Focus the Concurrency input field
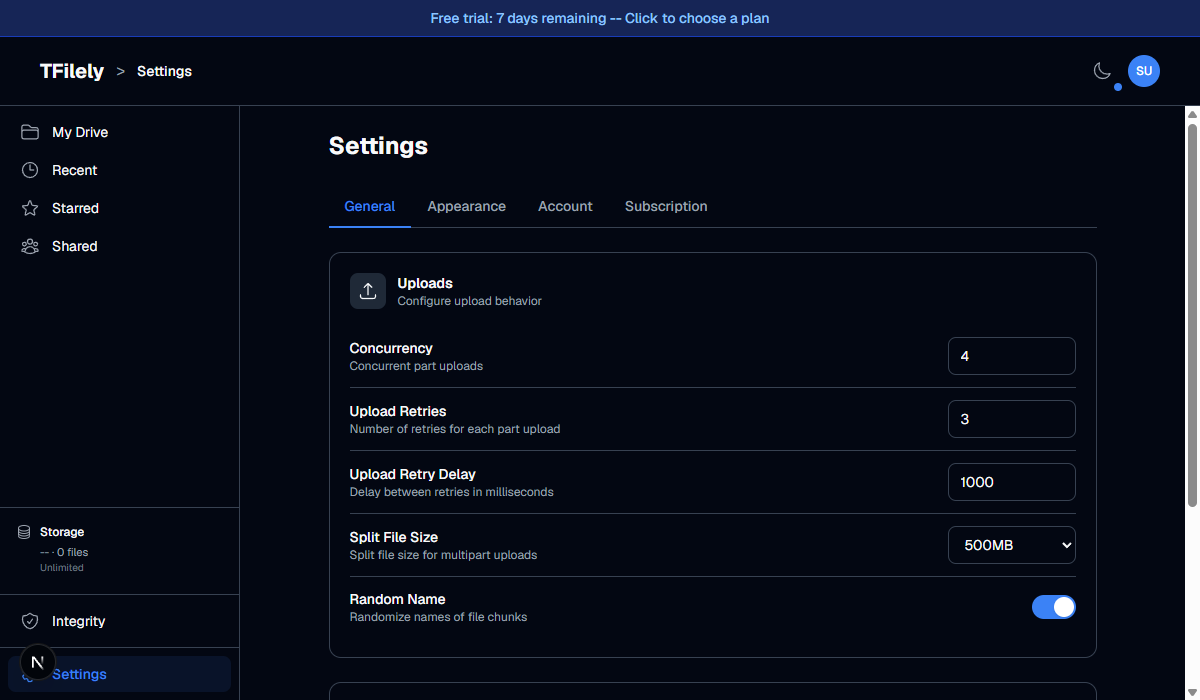Image resolution: width=1200 pixels, height=700 pixels. click(x=1012, y=356)
